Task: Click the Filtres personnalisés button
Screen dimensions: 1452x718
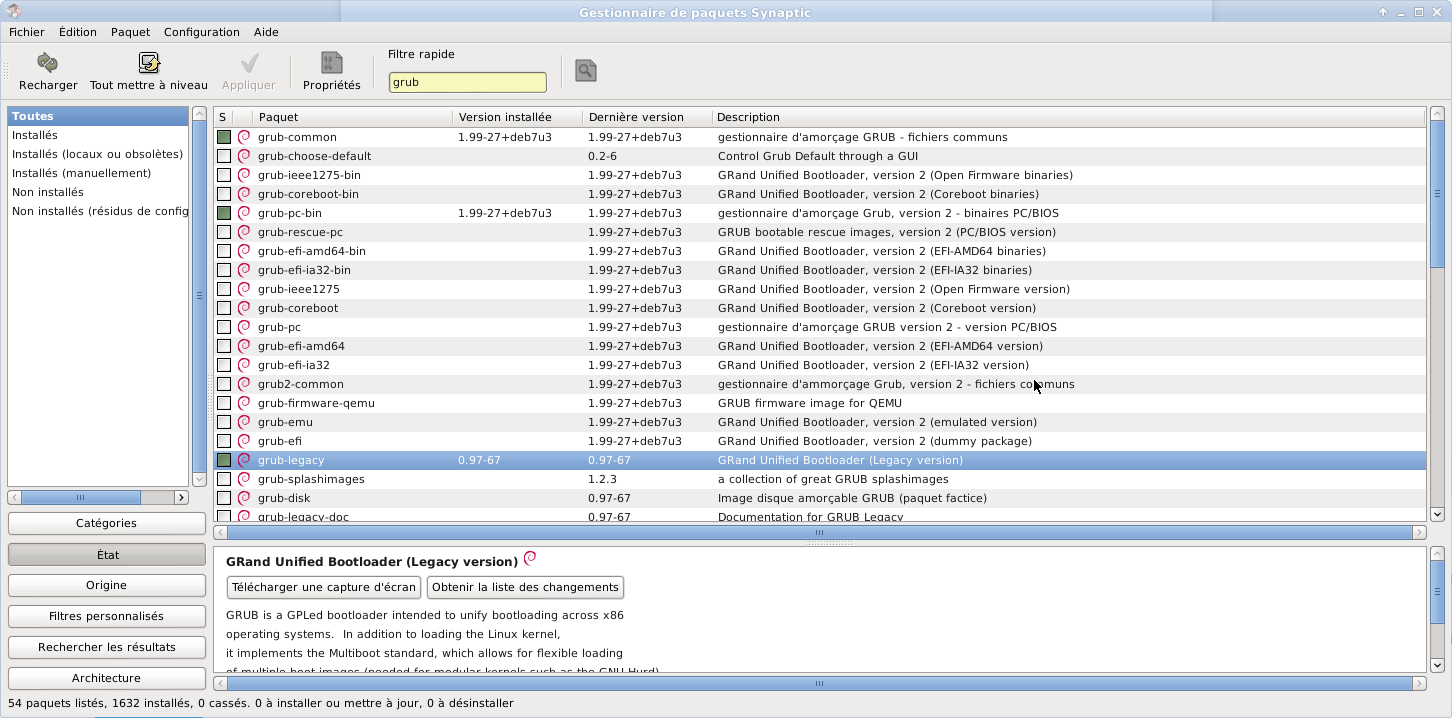Action: click(106, 616)
